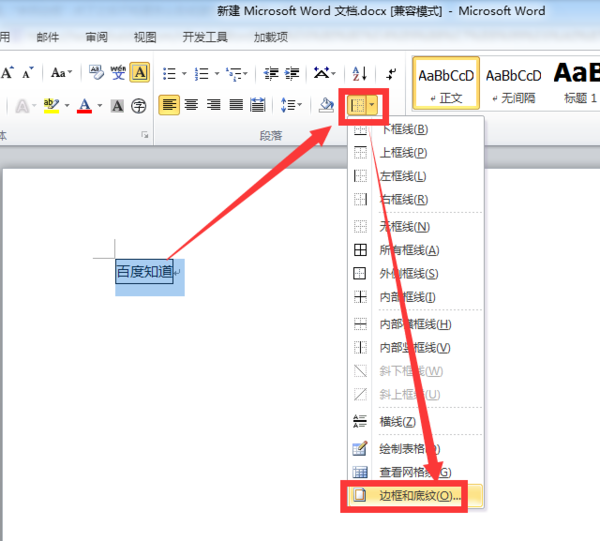600x541 pixels.
Task: Apply the yellow text highlight color
Action: coord(51,106)
